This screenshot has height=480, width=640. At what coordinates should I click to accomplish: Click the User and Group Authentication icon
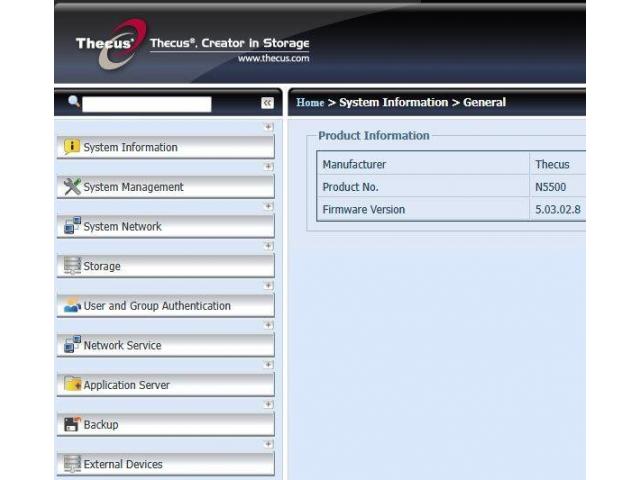tap(72, 306)
